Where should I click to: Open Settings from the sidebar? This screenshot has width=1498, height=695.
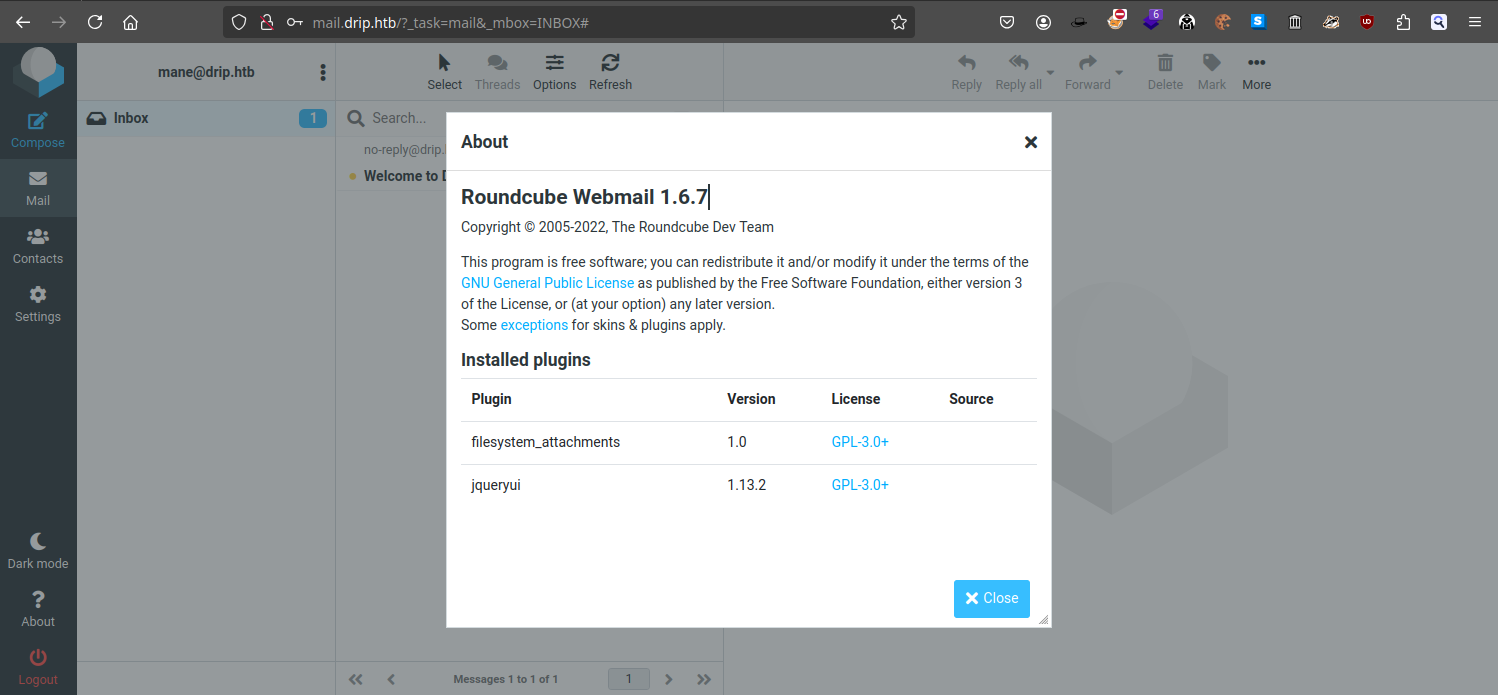point(38,304)
